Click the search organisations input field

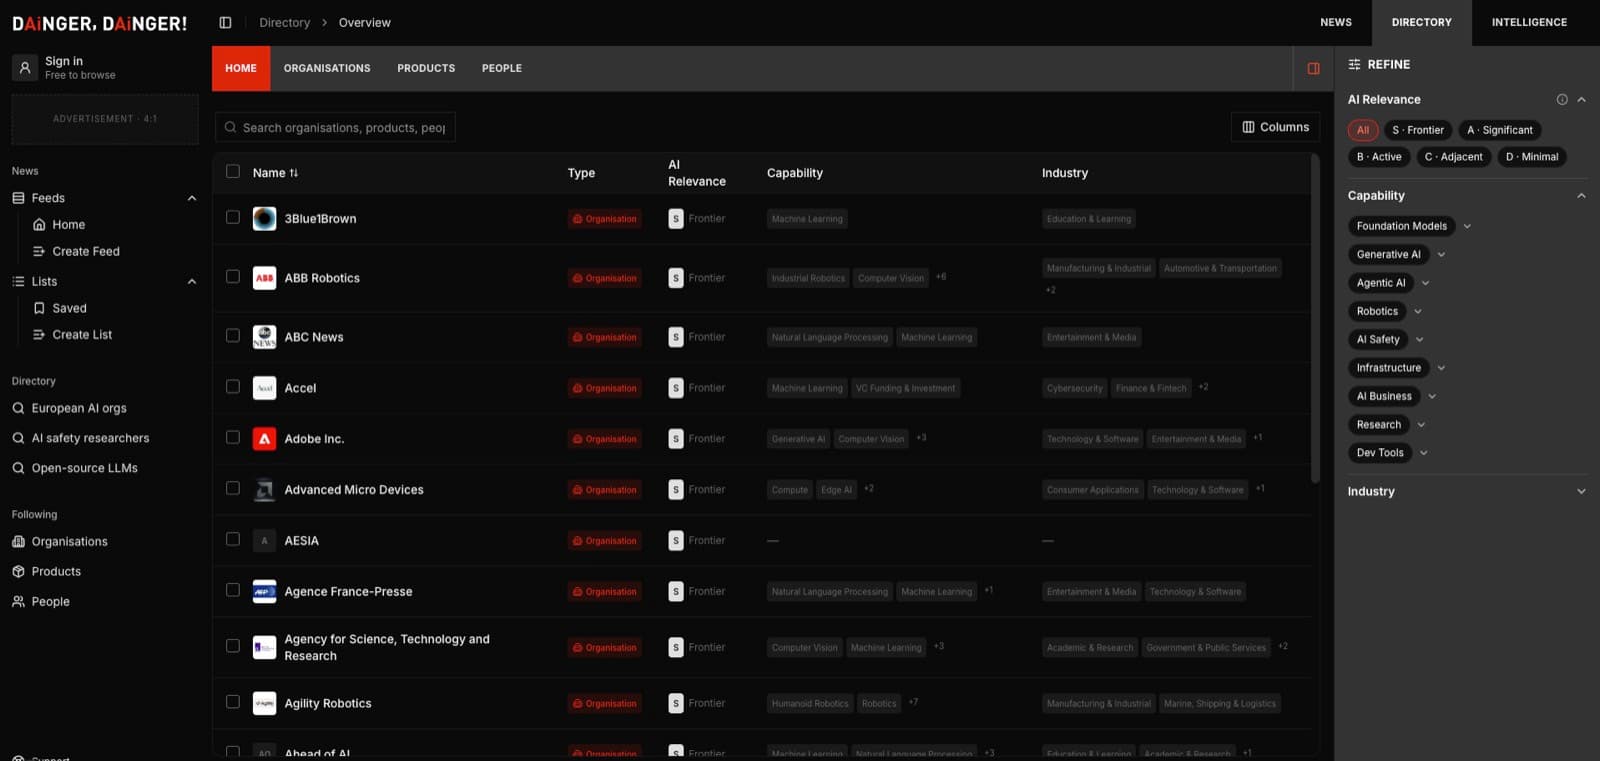335,127
